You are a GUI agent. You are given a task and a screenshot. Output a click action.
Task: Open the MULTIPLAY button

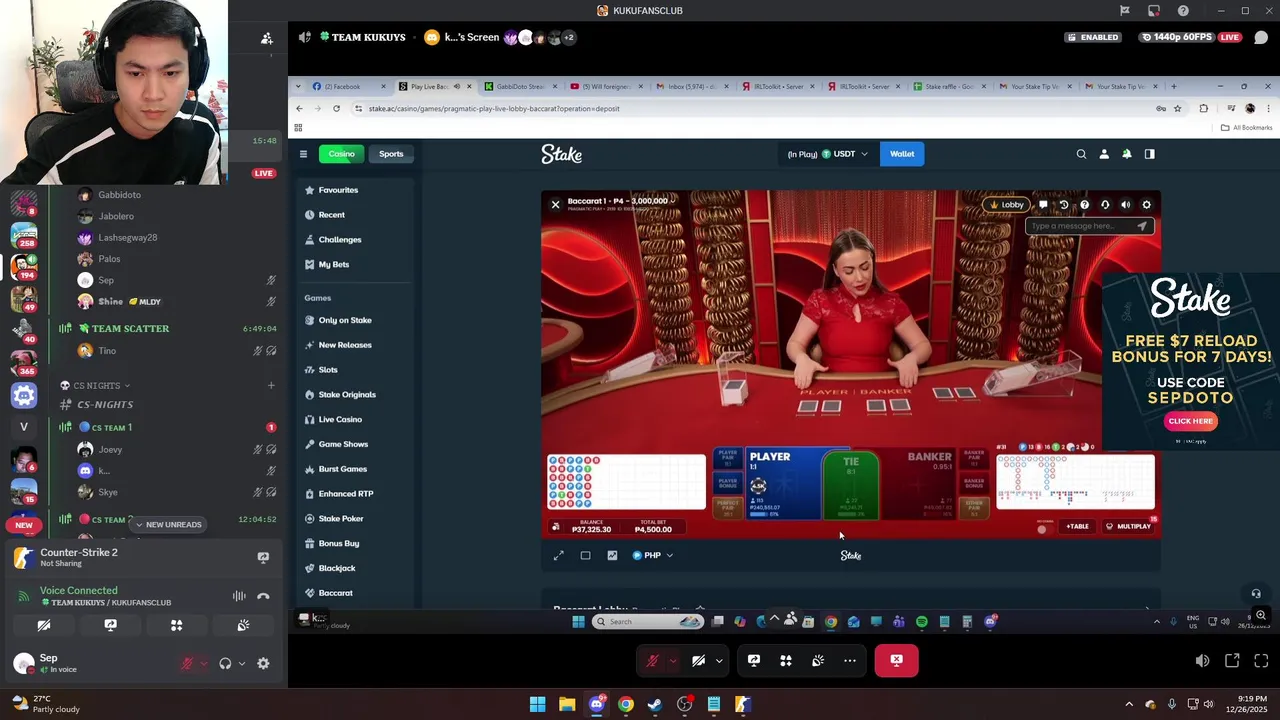coord(1128,526)
